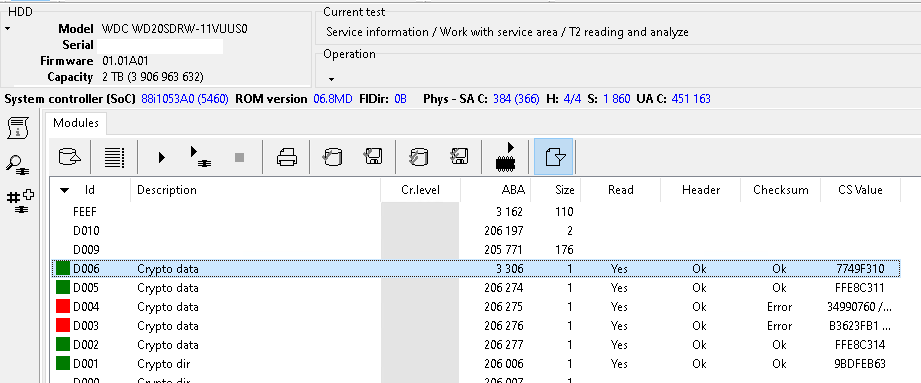Click the play arrow toolbar button
Viewport: 921px width, 383px height.
tap(162, 157)
